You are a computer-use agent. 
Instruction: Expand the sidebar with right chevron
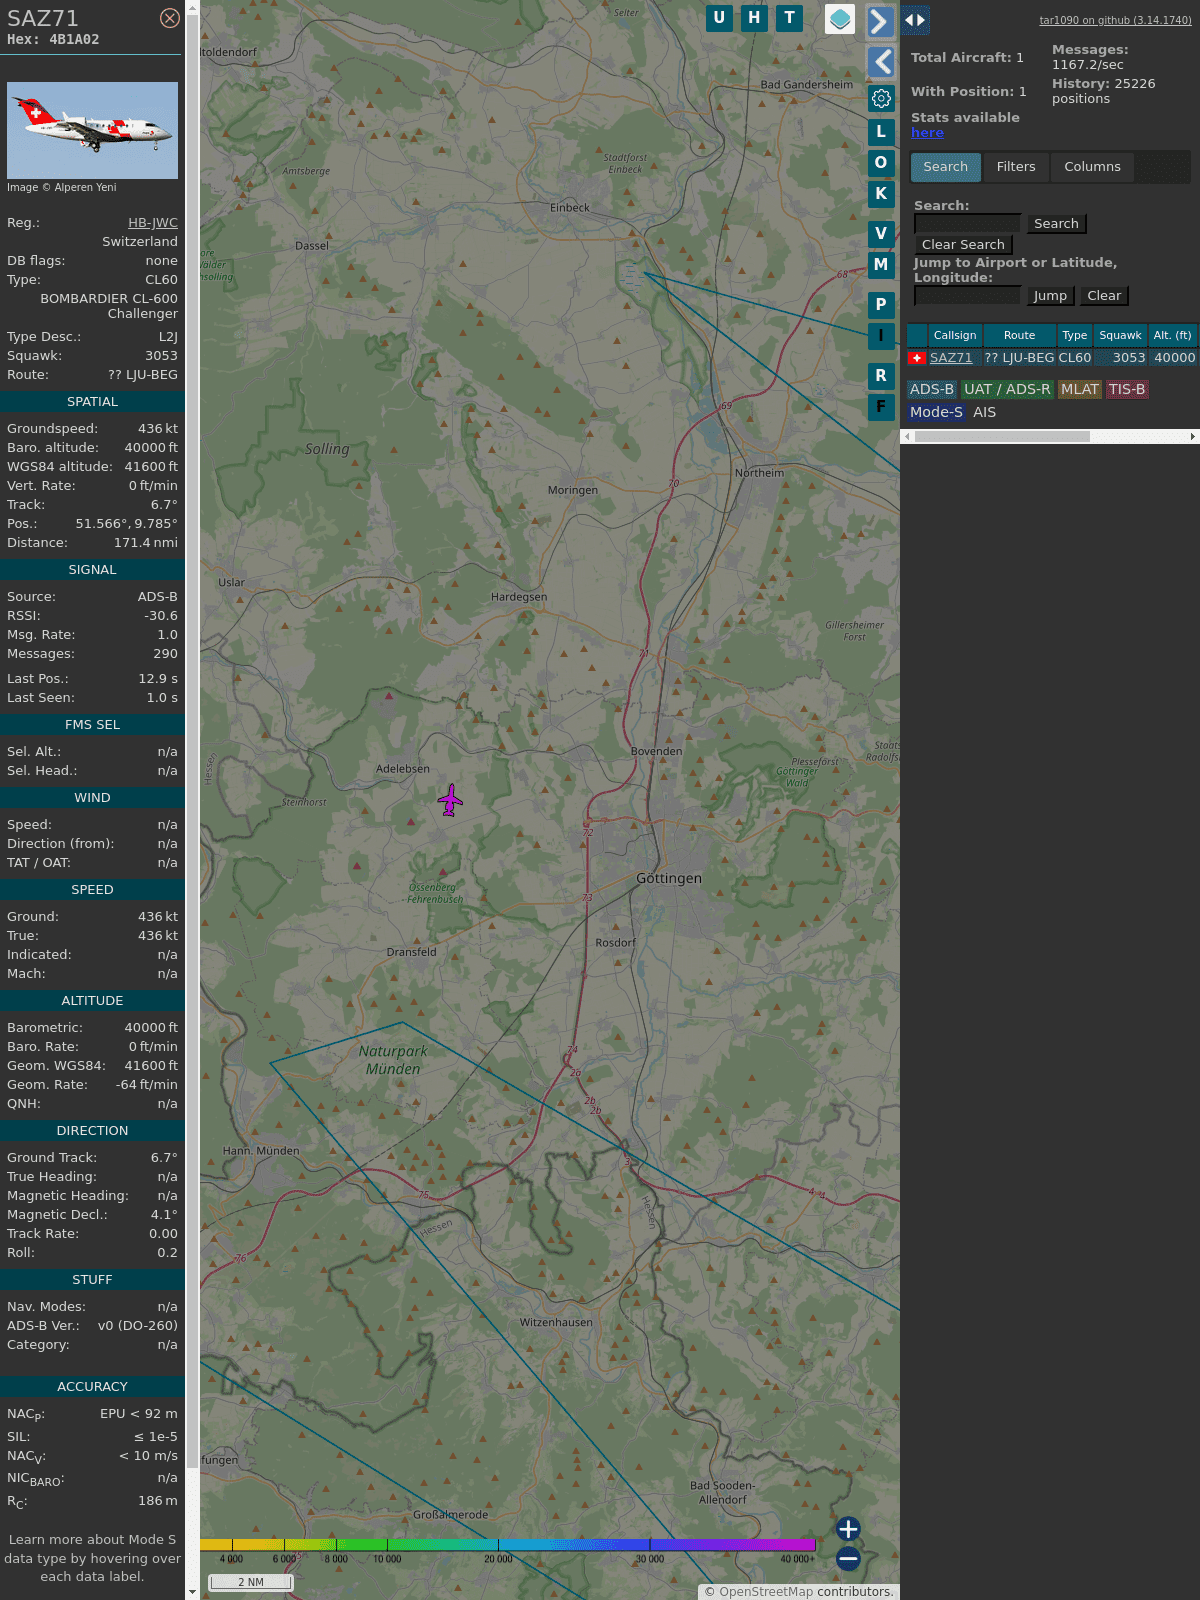point(880,22)
